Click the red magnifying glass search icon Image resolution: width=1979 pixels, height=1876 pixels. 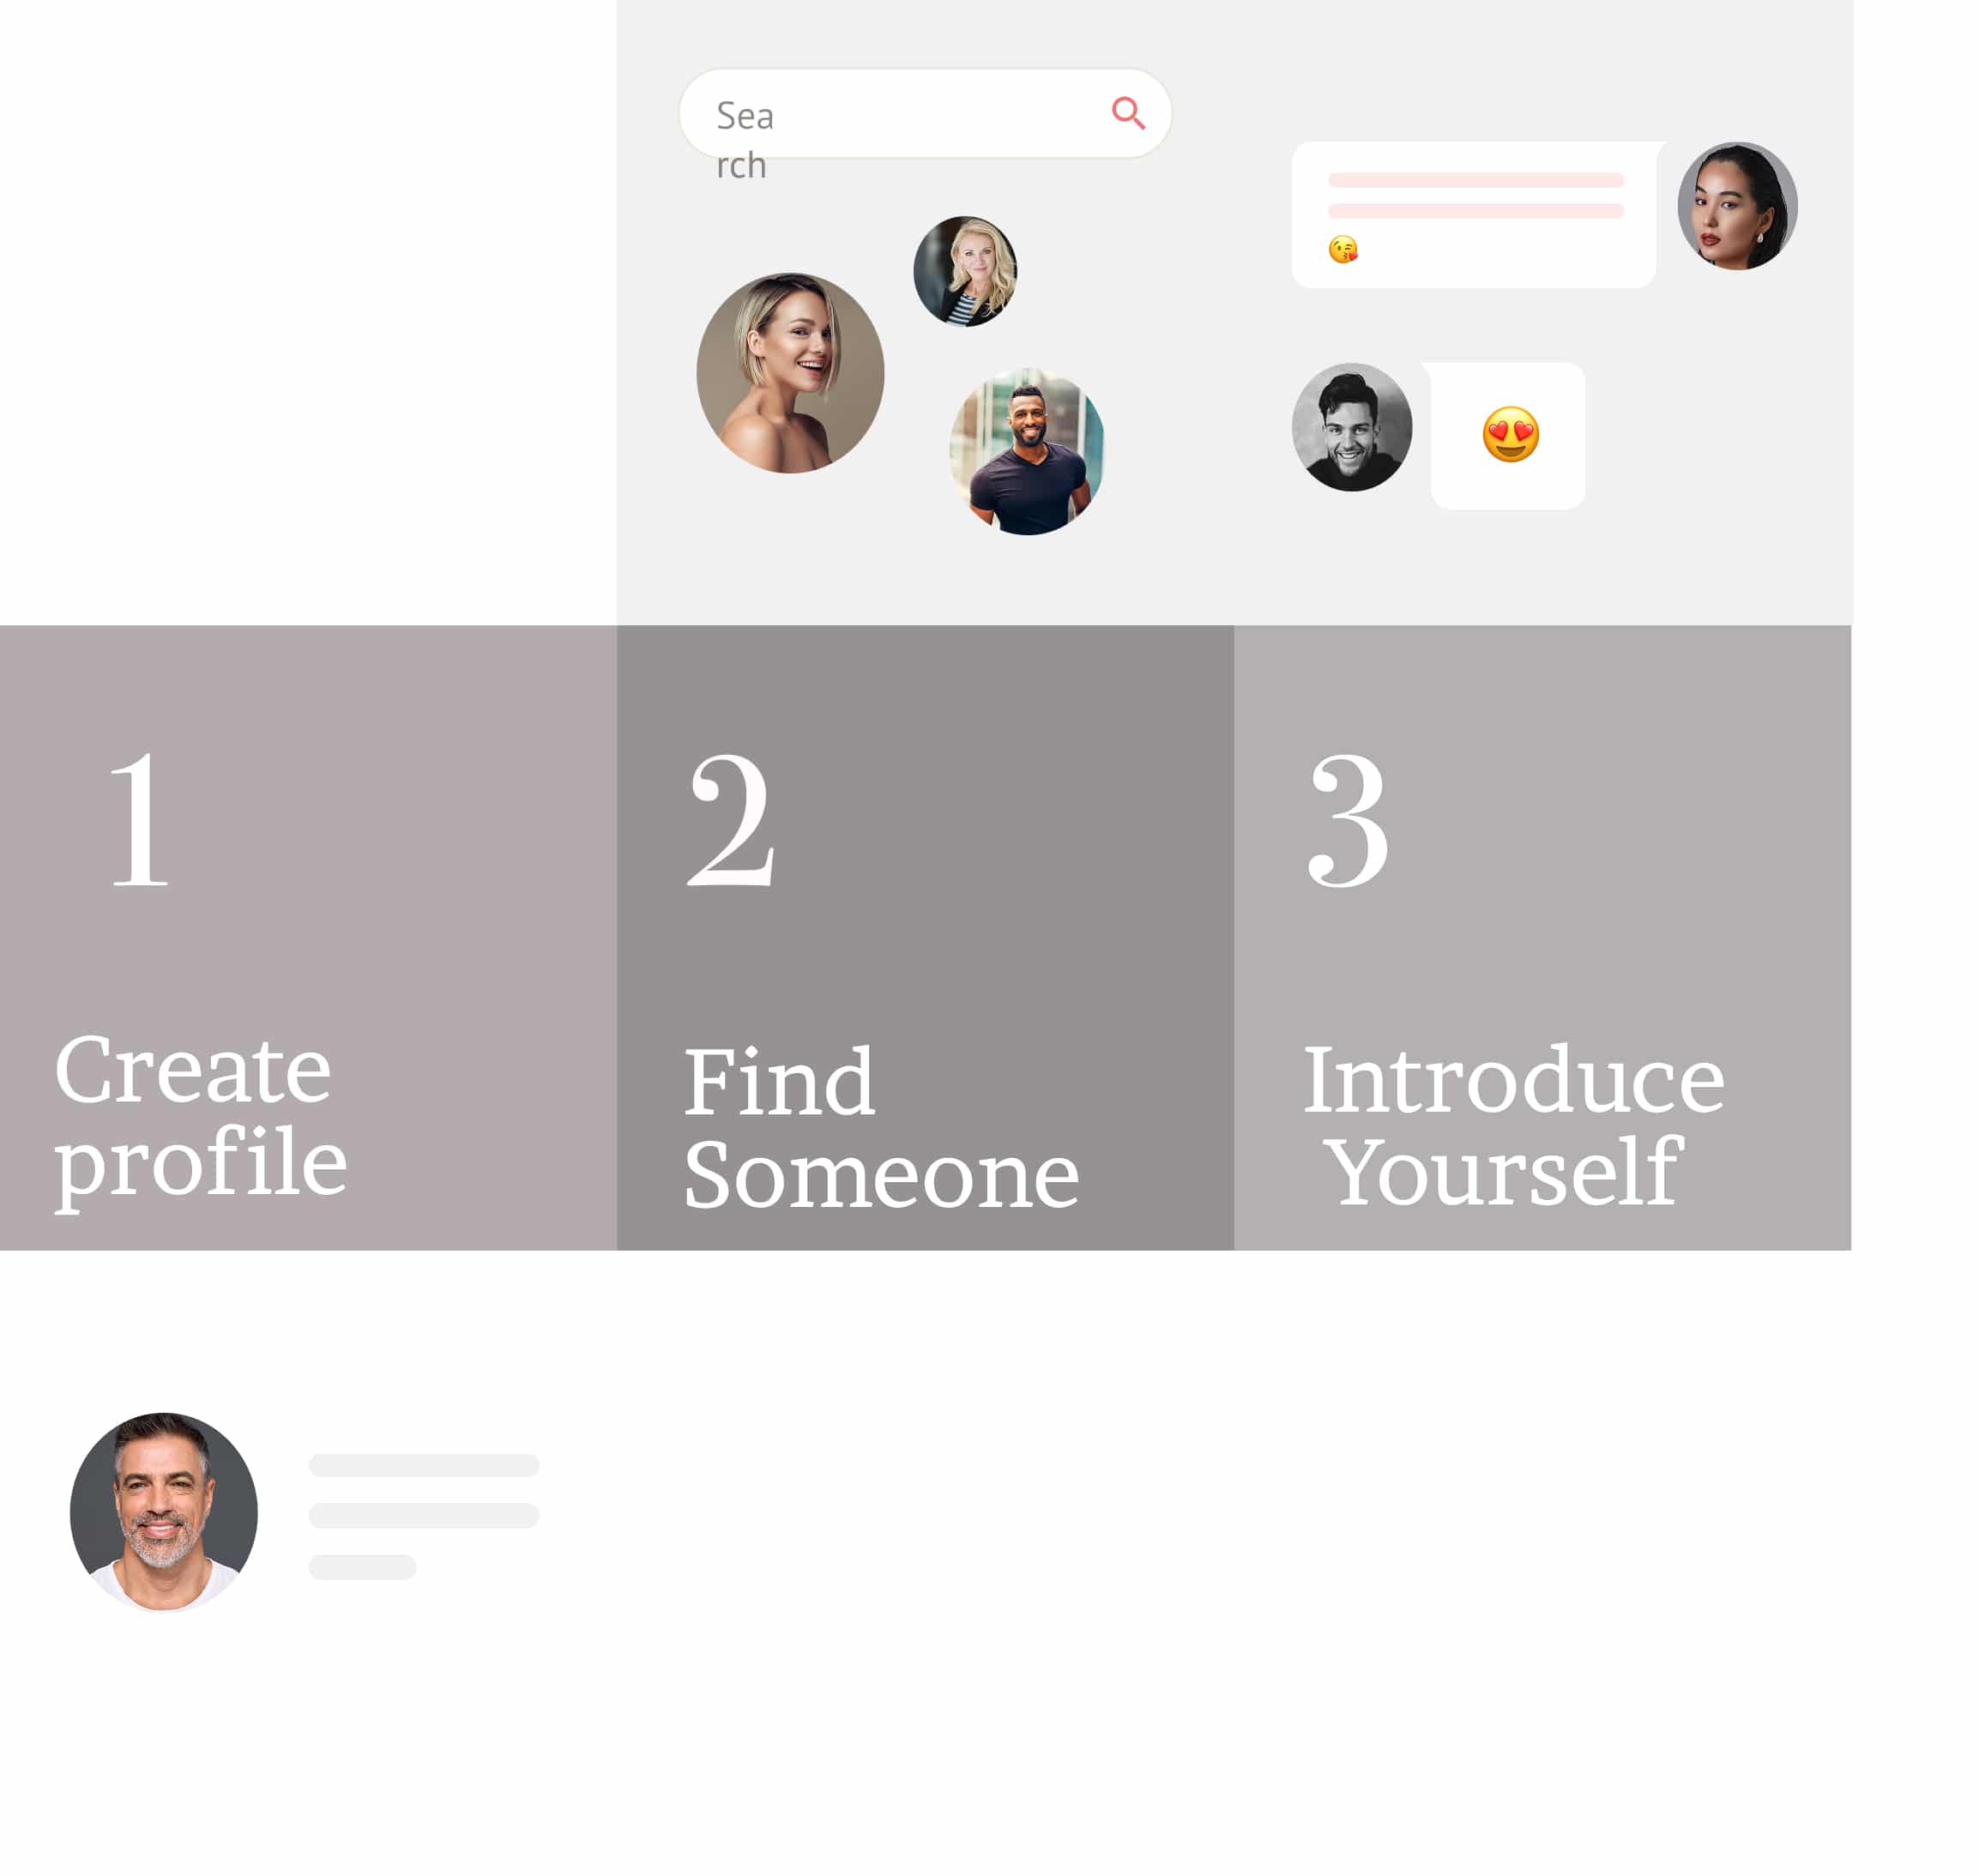point(1128,113)
